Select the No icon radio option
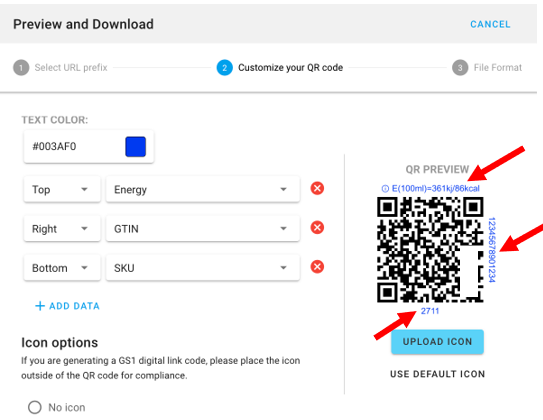The image size is (543, 420). 35,407
